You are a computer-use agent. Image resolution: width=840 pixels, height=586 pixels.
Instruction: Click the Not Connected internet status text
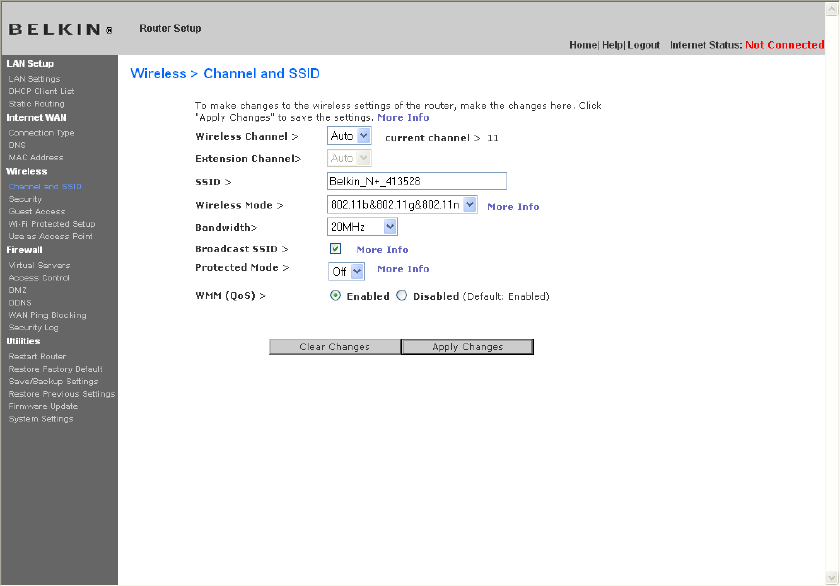click(x=785, y=45)
